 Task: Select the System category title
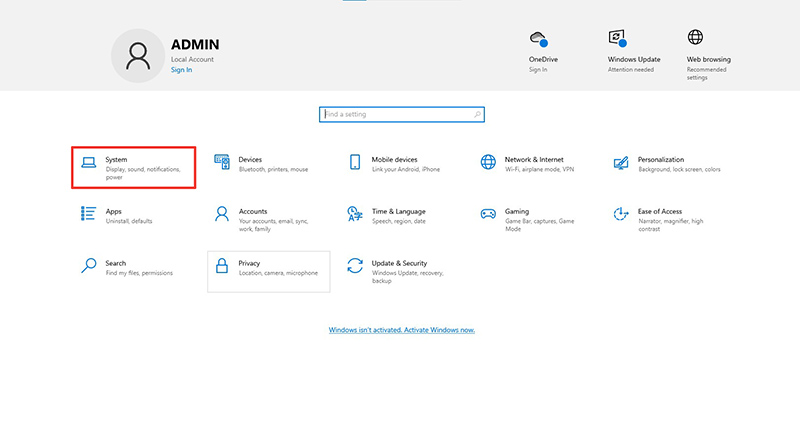[116, 160]
